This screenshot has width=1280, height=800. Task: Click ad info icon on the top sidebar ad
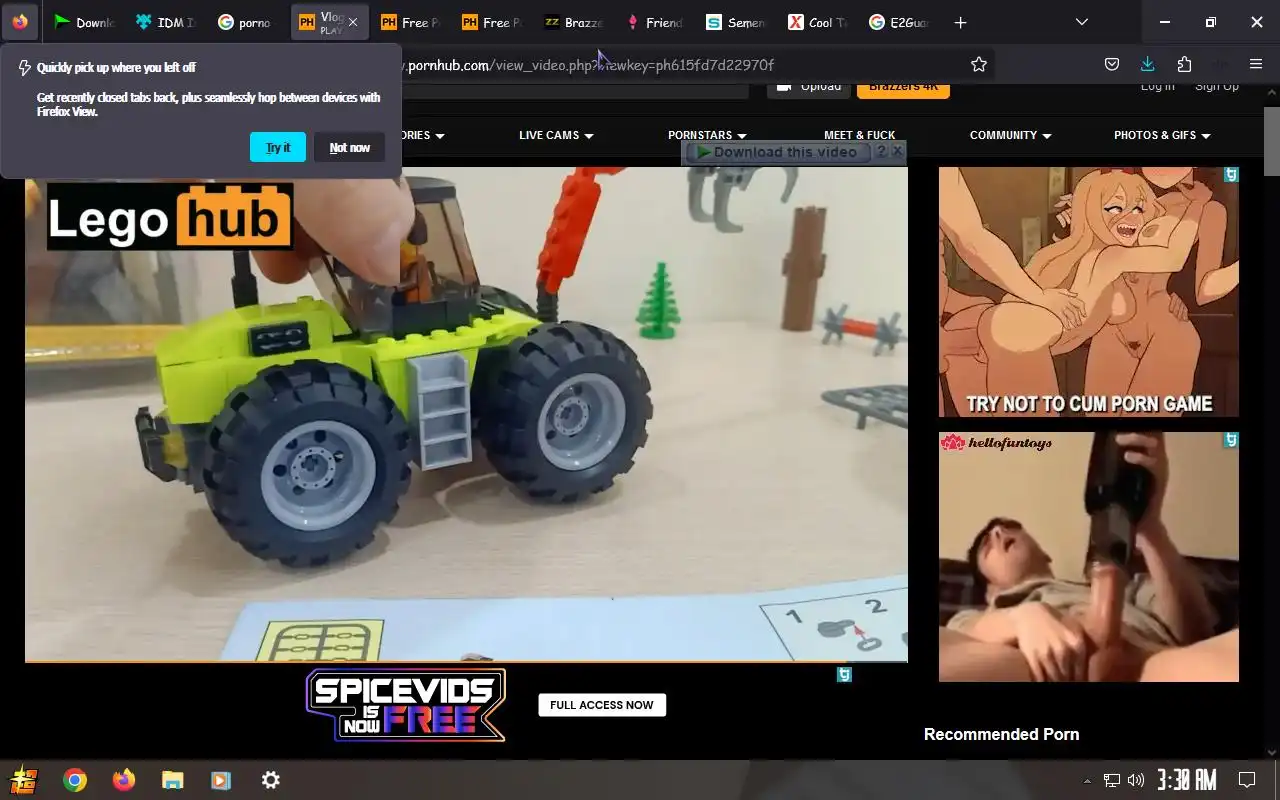pos(1231,175)
